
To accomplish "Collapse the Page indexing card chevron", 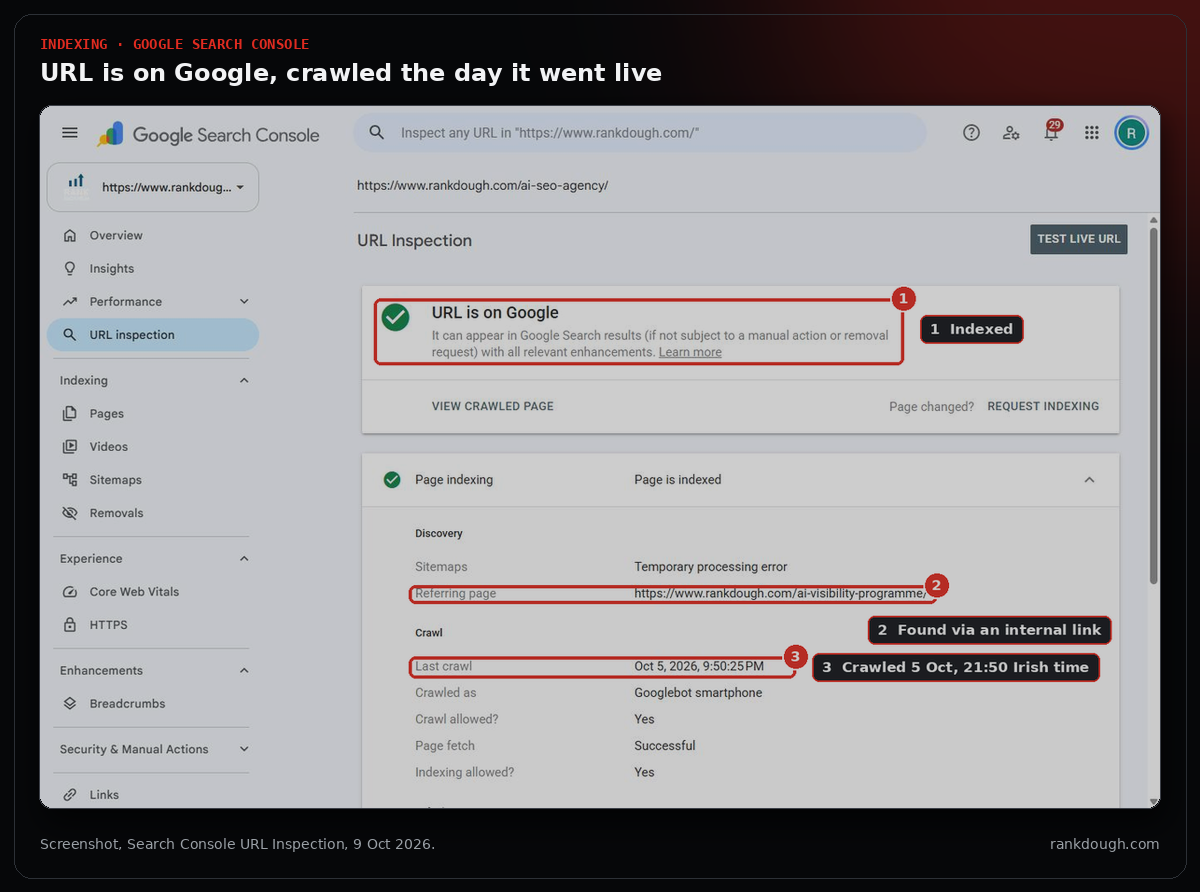I will 1089,480.
